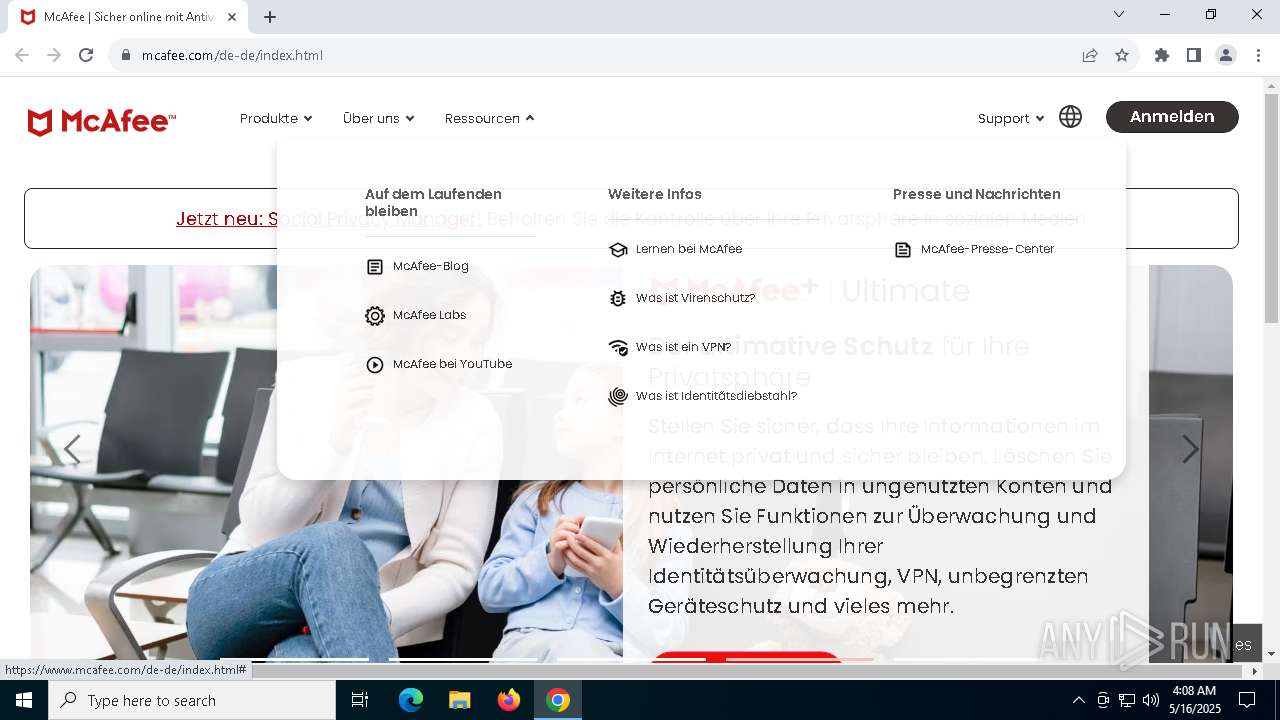The width and height of the screenshot is (1280, 720).
Task: Reload the page with browser refresh icon
Action: pos(86,55)
